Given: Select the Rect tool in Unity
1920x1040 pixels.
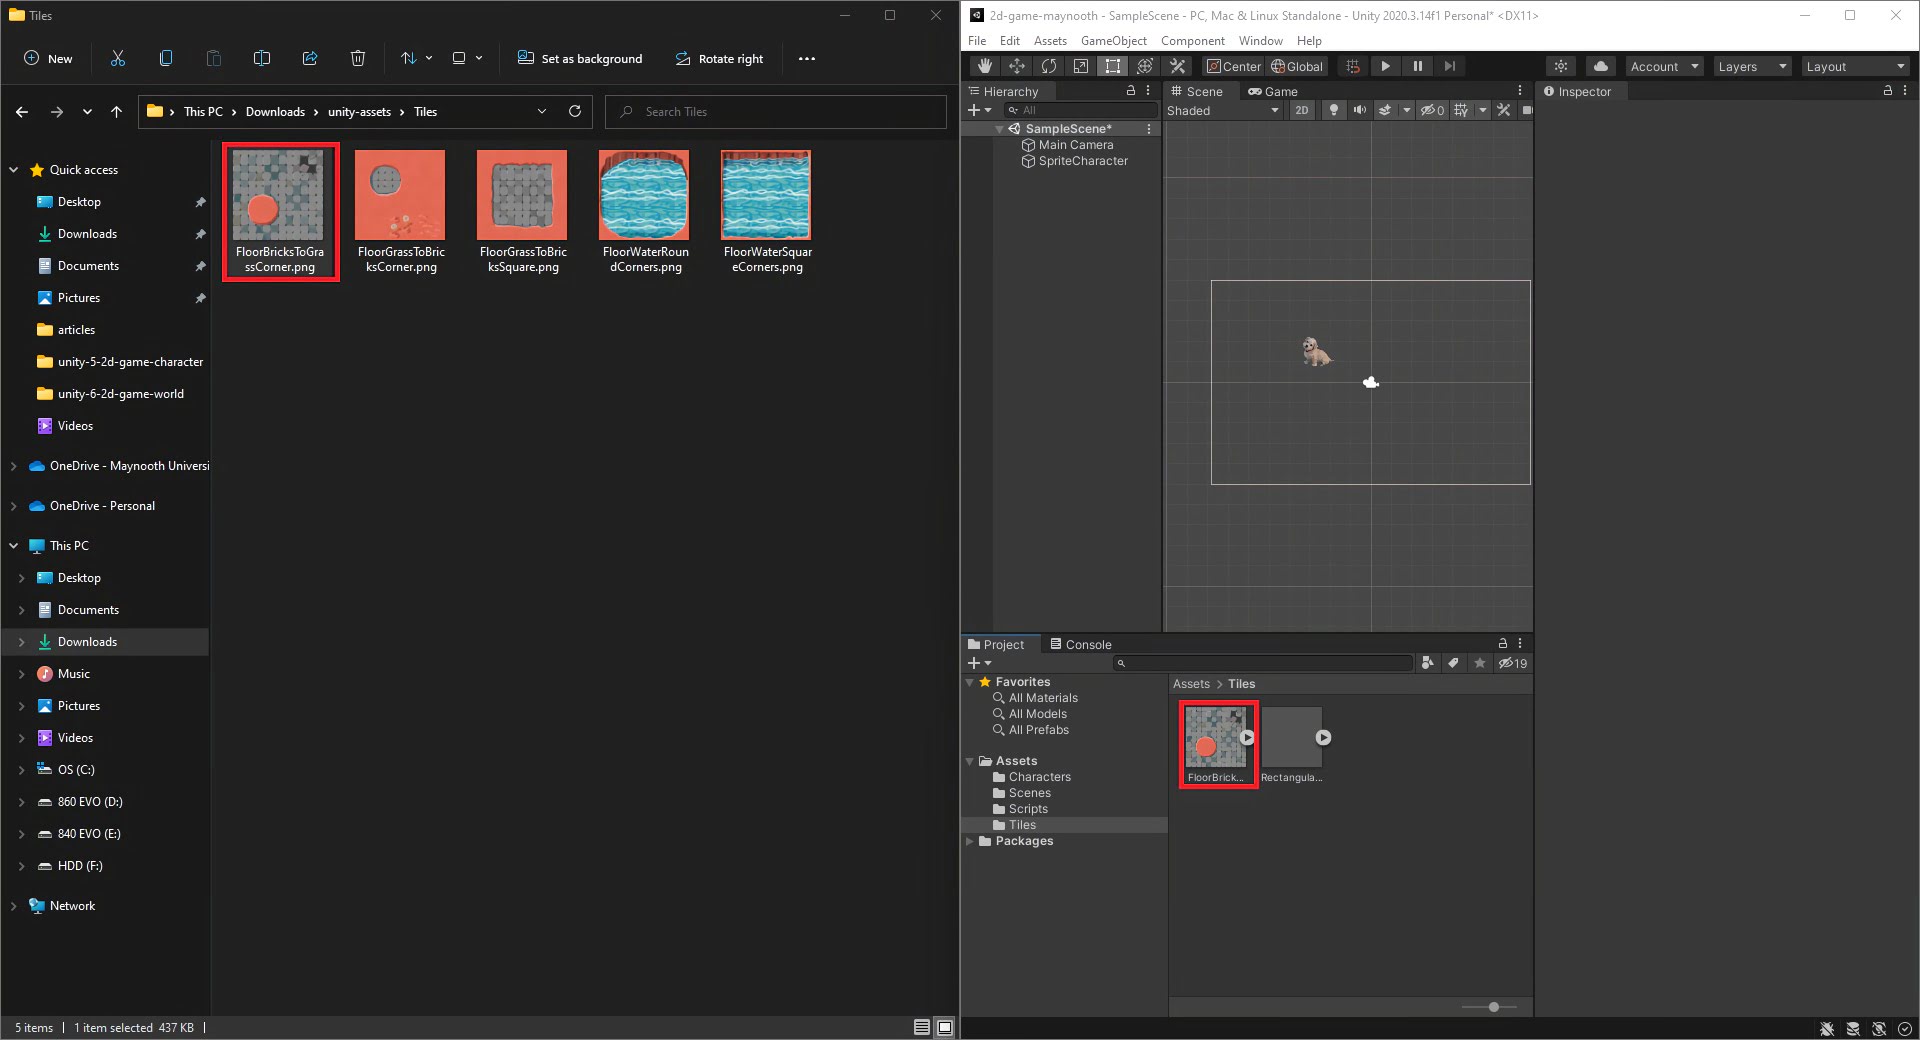Looking at the screenshot, I should tap(1112, 66).
